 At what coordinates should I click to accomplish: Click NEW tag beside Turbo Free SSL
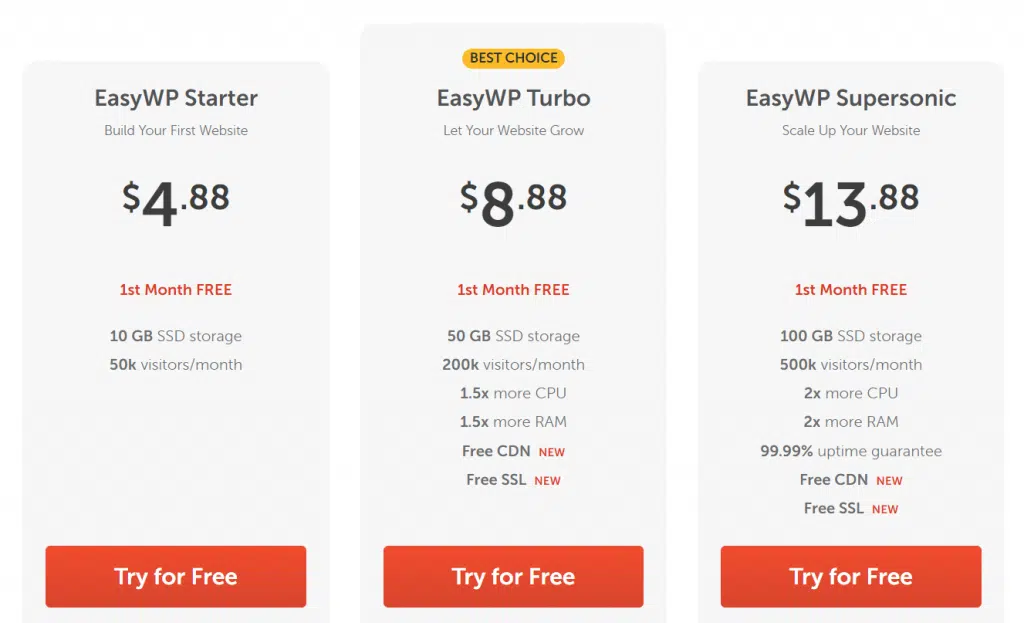coord(547,481)
